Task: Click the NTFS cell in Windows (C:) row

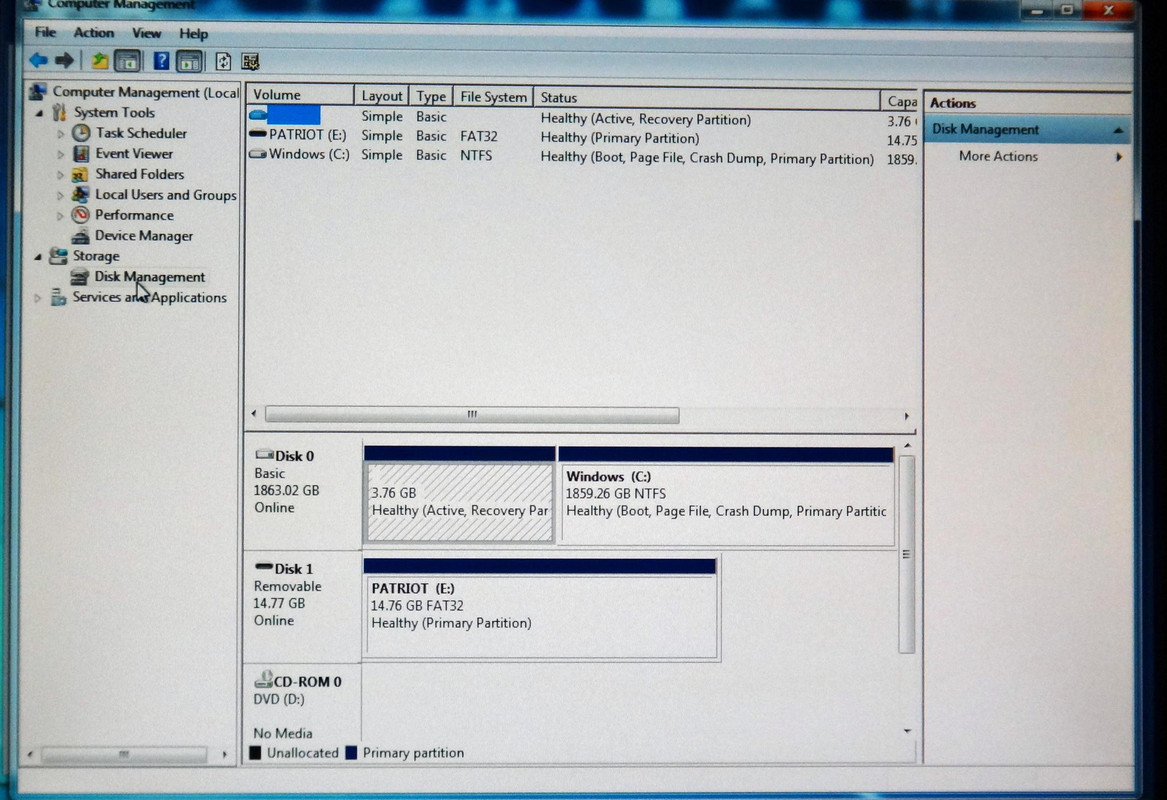Action: coord(476,156)
